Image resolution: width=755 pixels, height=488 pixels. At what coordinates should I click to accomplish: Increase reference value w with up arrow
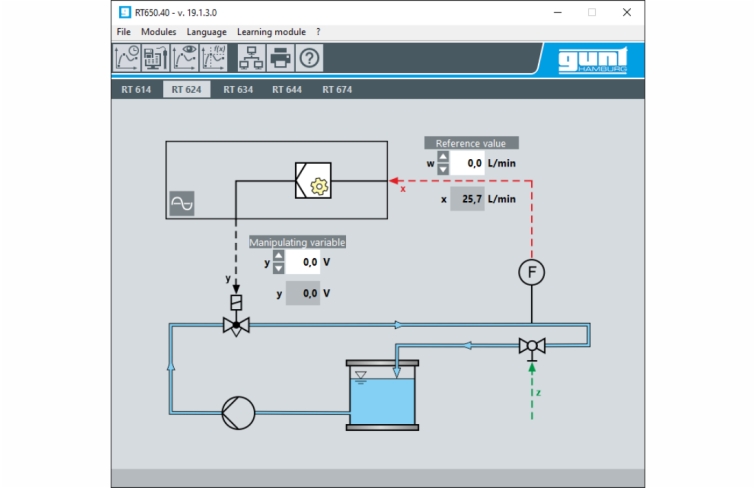pyautogui.click(x=443, y=157)
